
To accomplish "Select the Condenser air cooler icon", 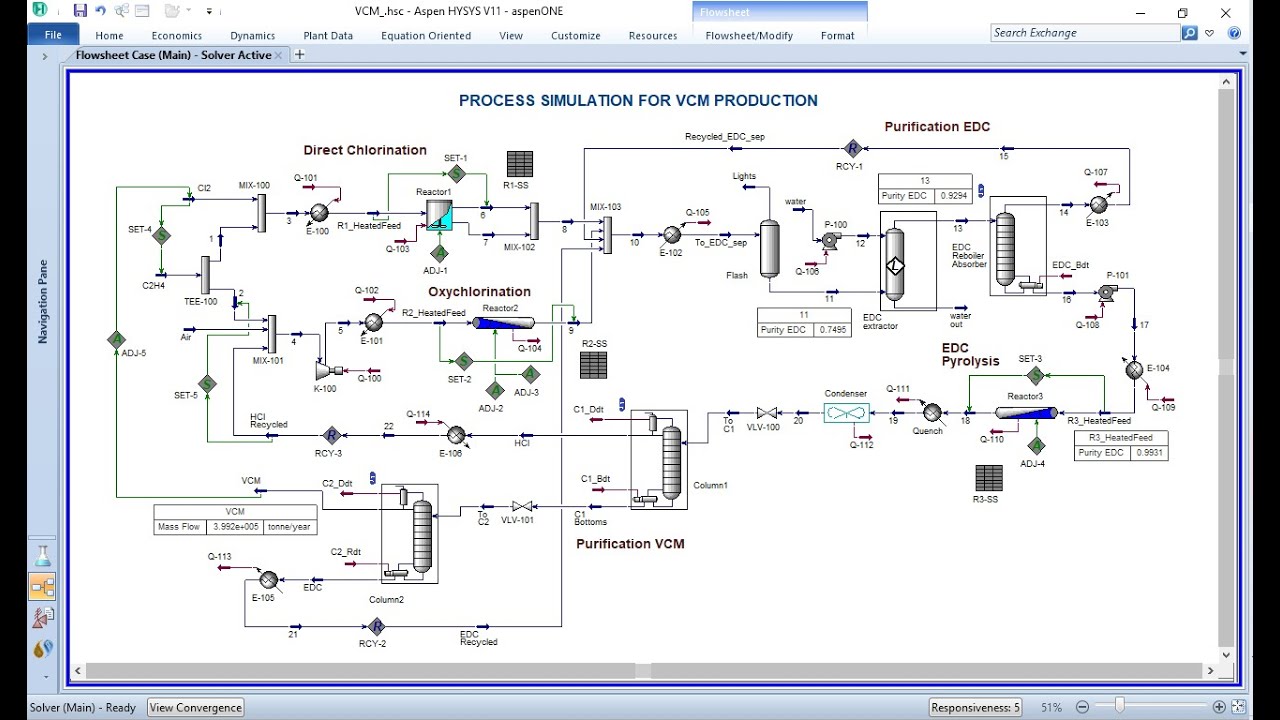I will (x=846, y=413).
